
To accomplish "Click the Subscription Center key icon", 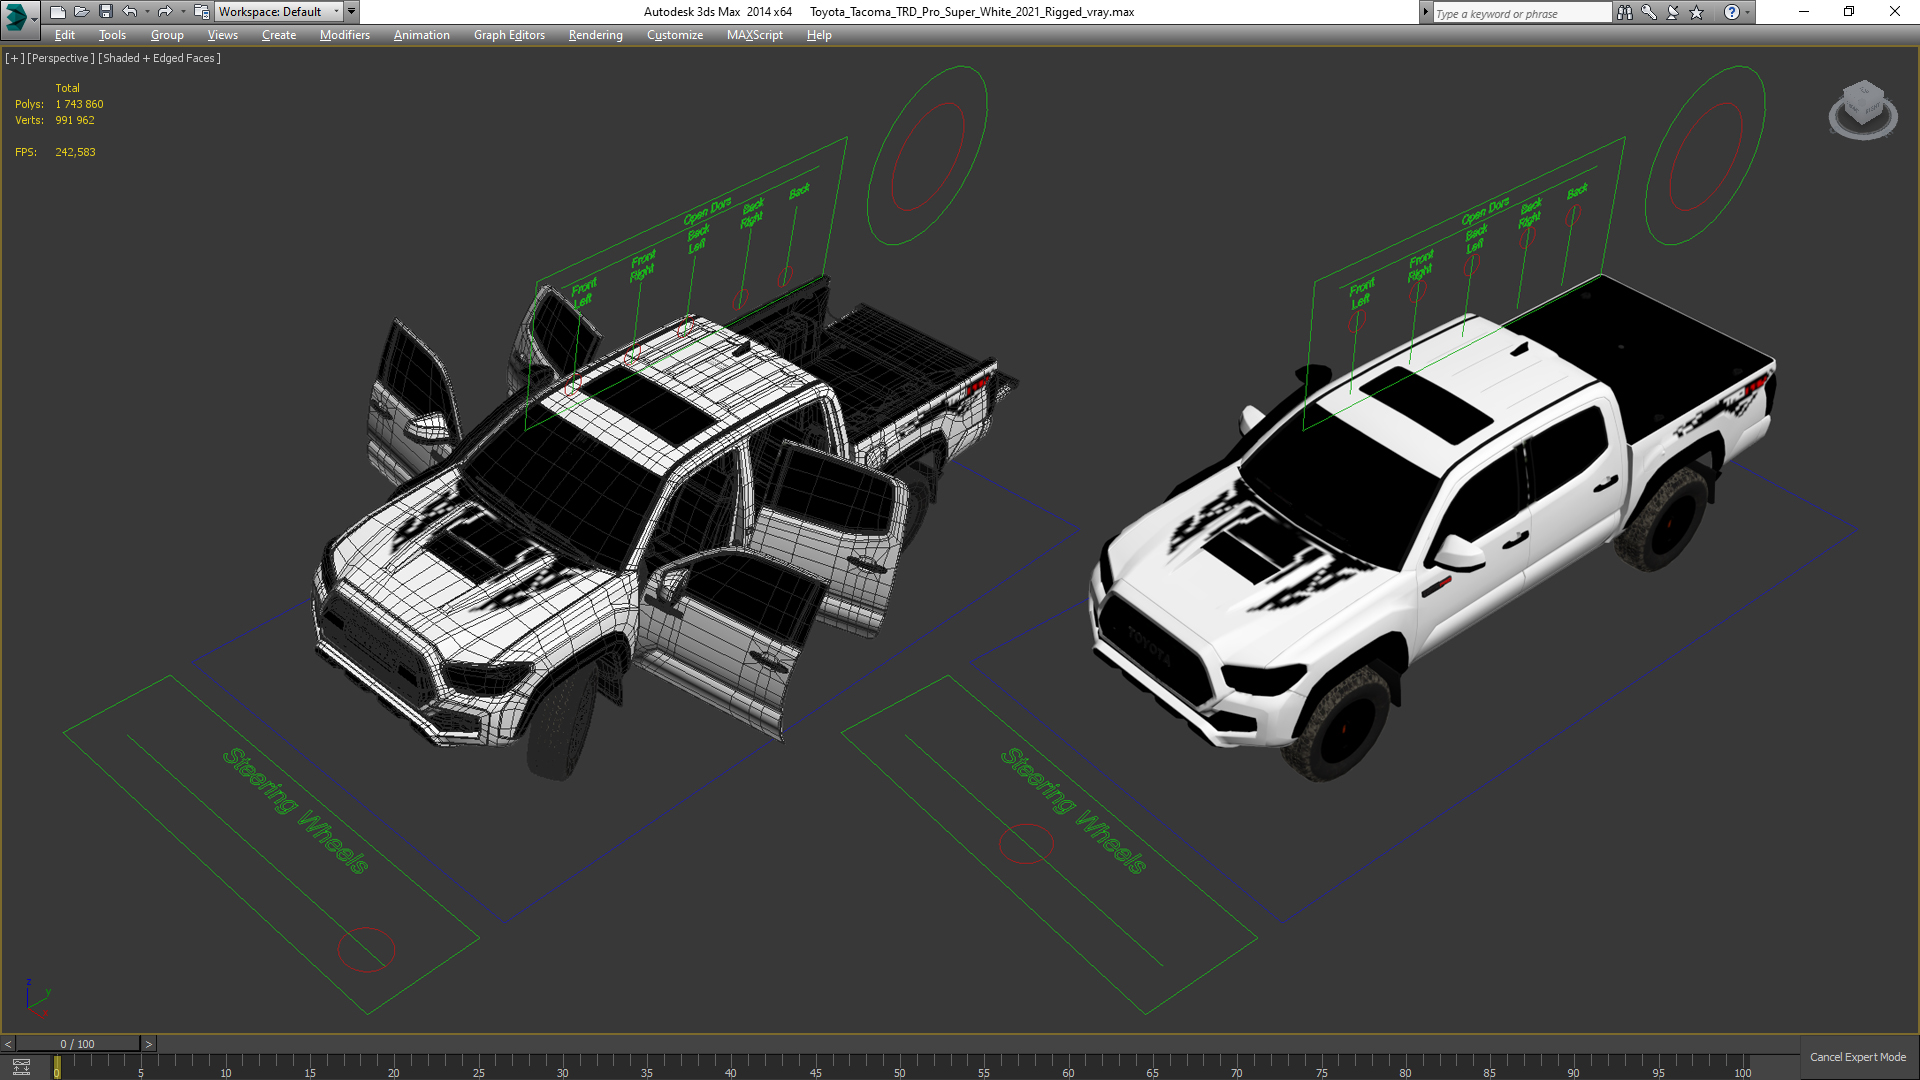I will pyautogui.click(x=1649, y=12).
